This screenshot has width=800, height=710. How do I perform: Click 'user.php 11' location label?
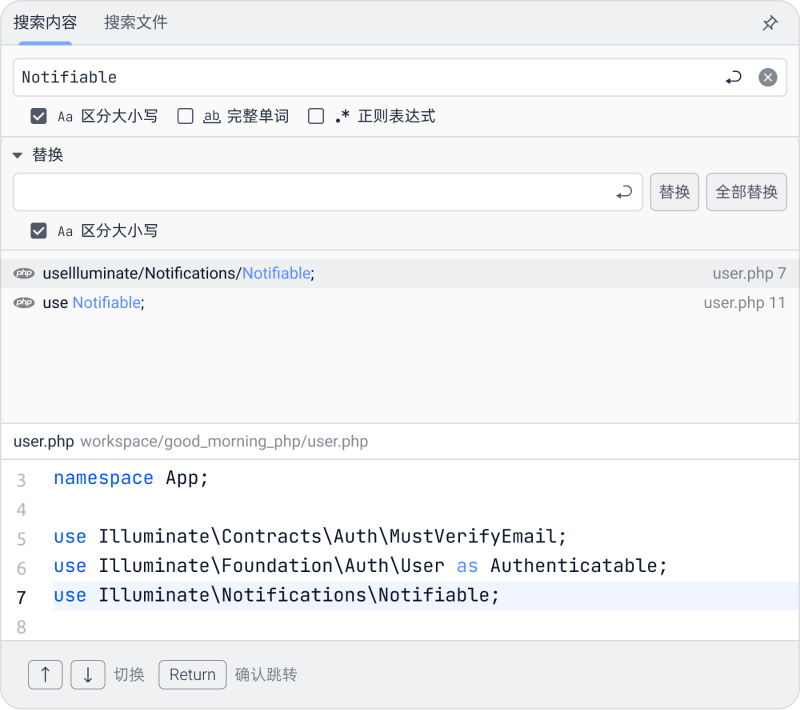pyautogui.click(x=744, y=303)
